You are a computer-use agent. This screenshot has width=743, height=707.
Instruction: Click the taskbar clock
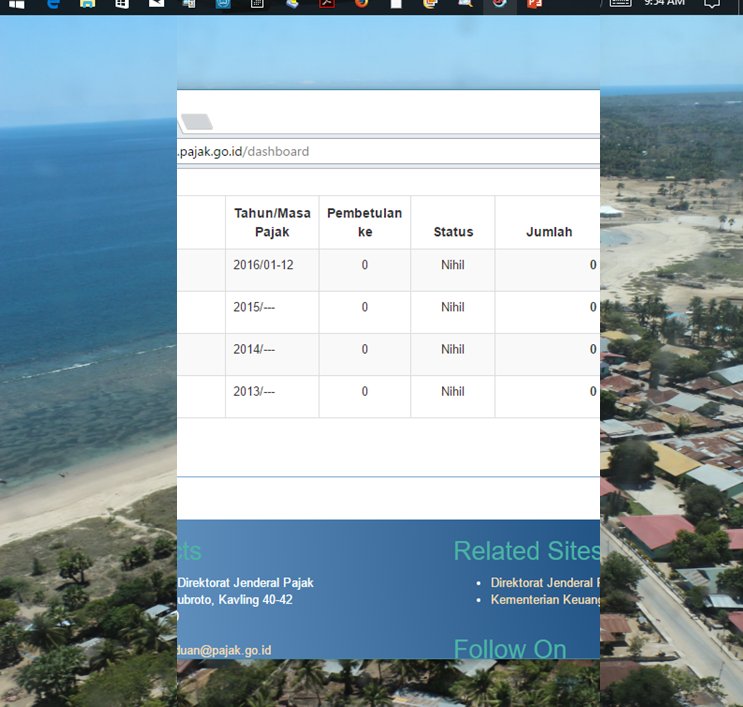[x=664, y=3]
